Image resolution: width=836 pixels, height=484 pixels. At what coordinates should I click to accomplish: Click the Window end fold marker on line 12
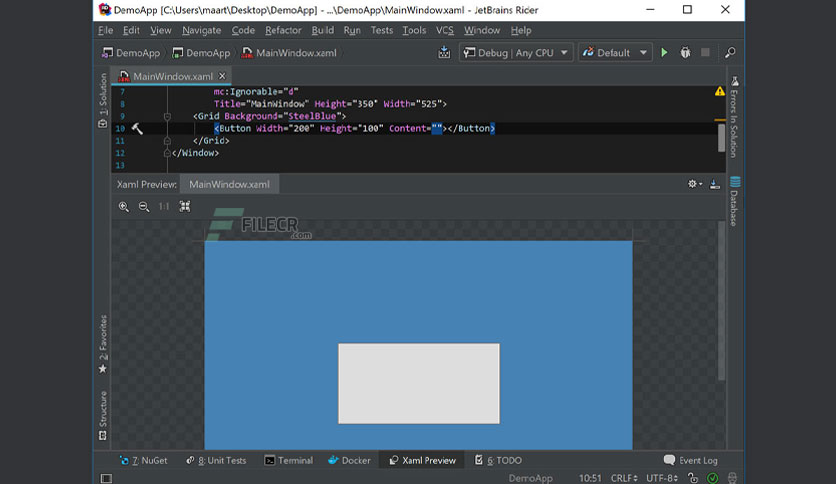(167, 153)
